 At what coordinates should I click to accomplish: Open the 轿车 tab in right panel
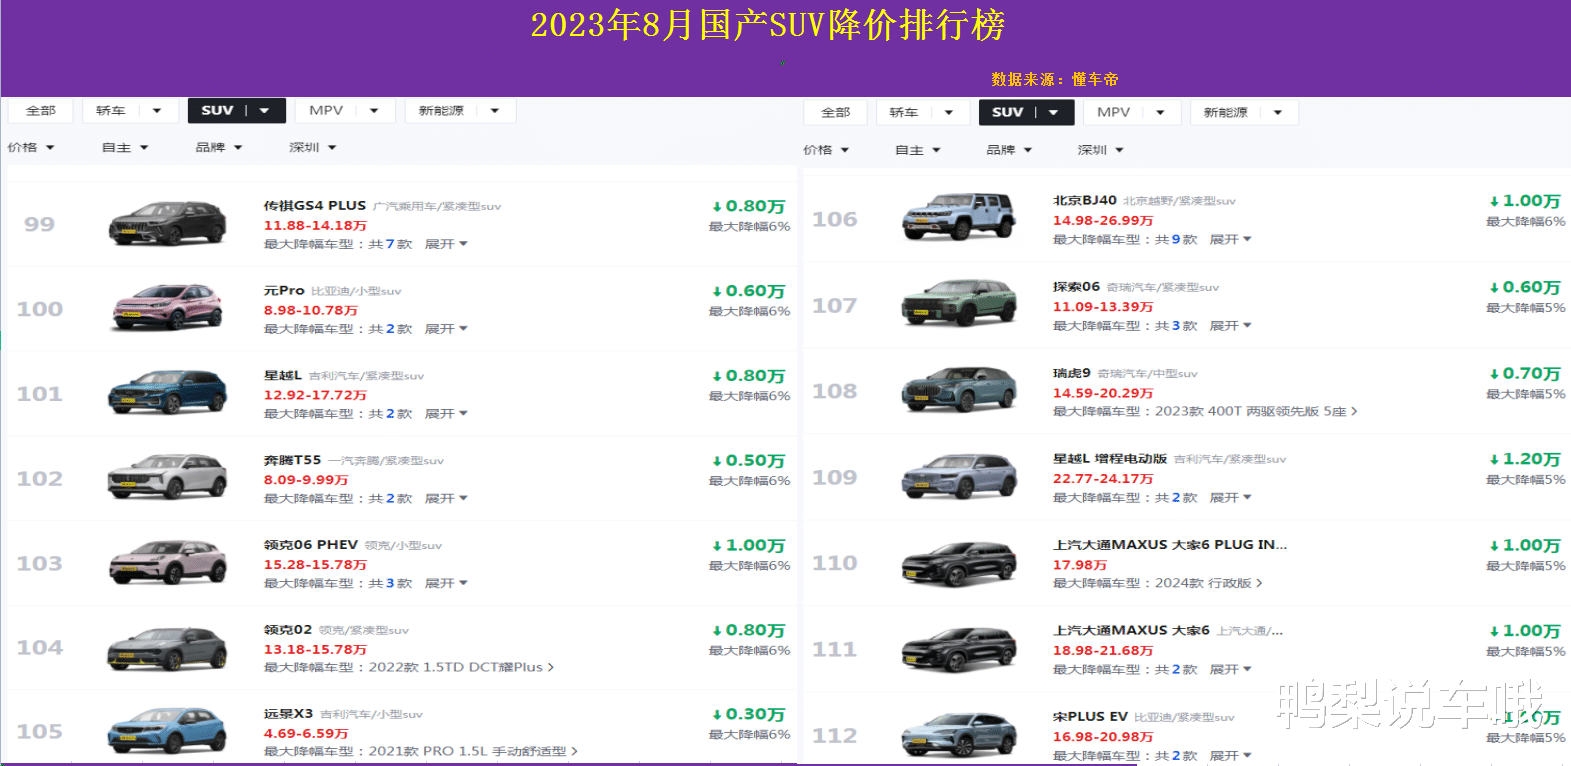921,113
